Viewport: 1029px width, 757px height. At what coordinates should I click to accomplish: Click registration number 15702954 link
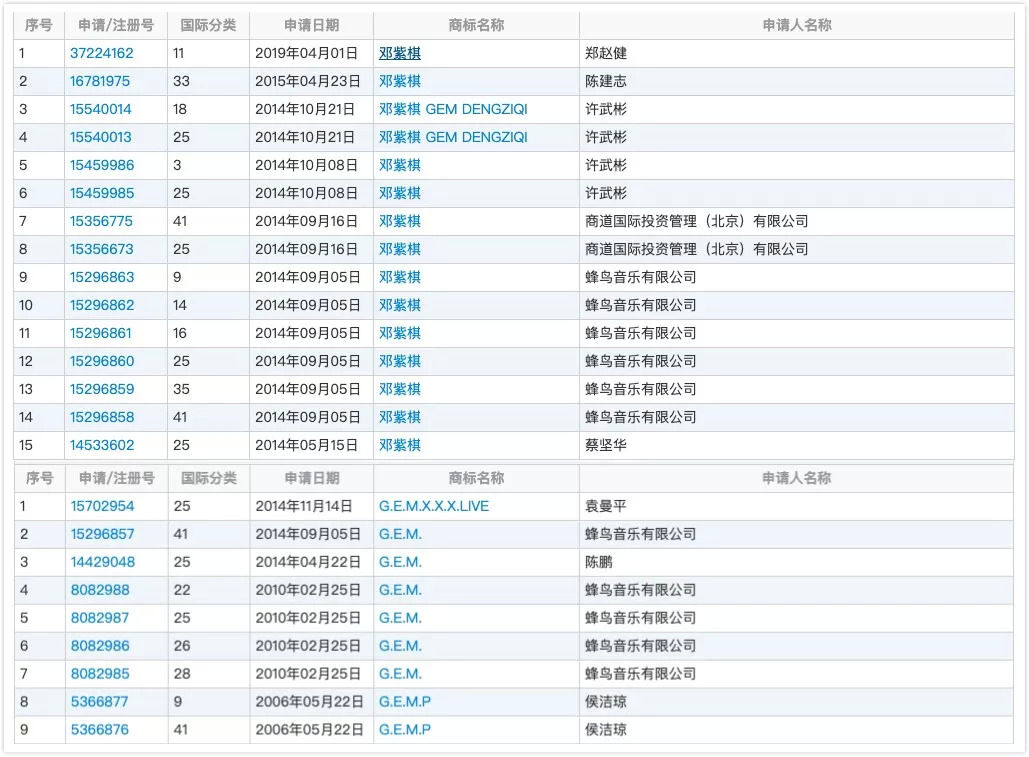pos(102,506)
